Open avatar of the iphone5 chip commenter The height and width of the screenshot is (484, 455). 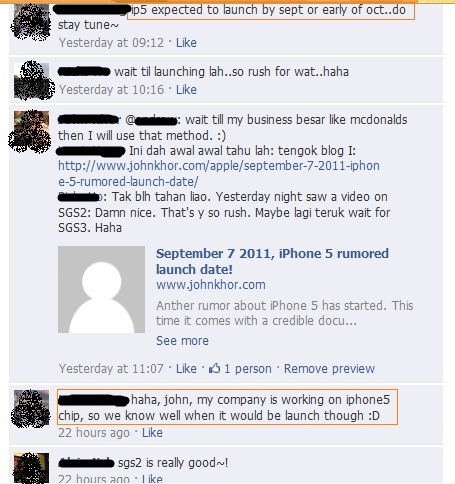(32, 408)
